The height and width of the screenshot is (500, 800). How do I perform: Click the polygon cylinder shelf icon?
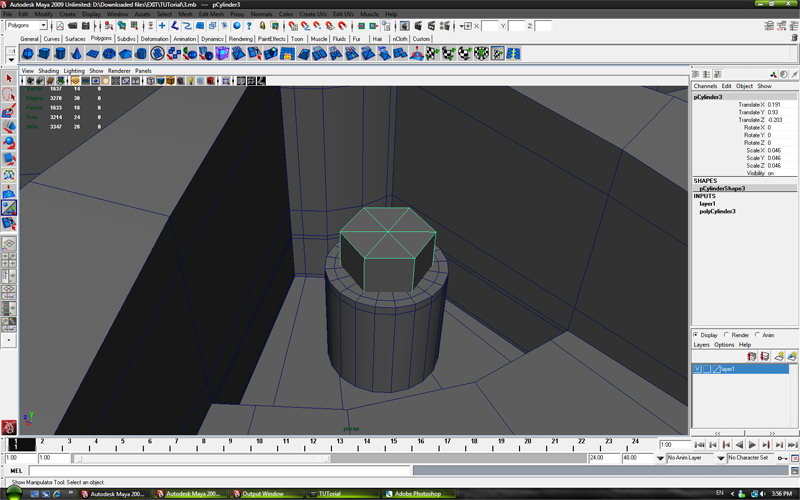(x=58, y=54)
